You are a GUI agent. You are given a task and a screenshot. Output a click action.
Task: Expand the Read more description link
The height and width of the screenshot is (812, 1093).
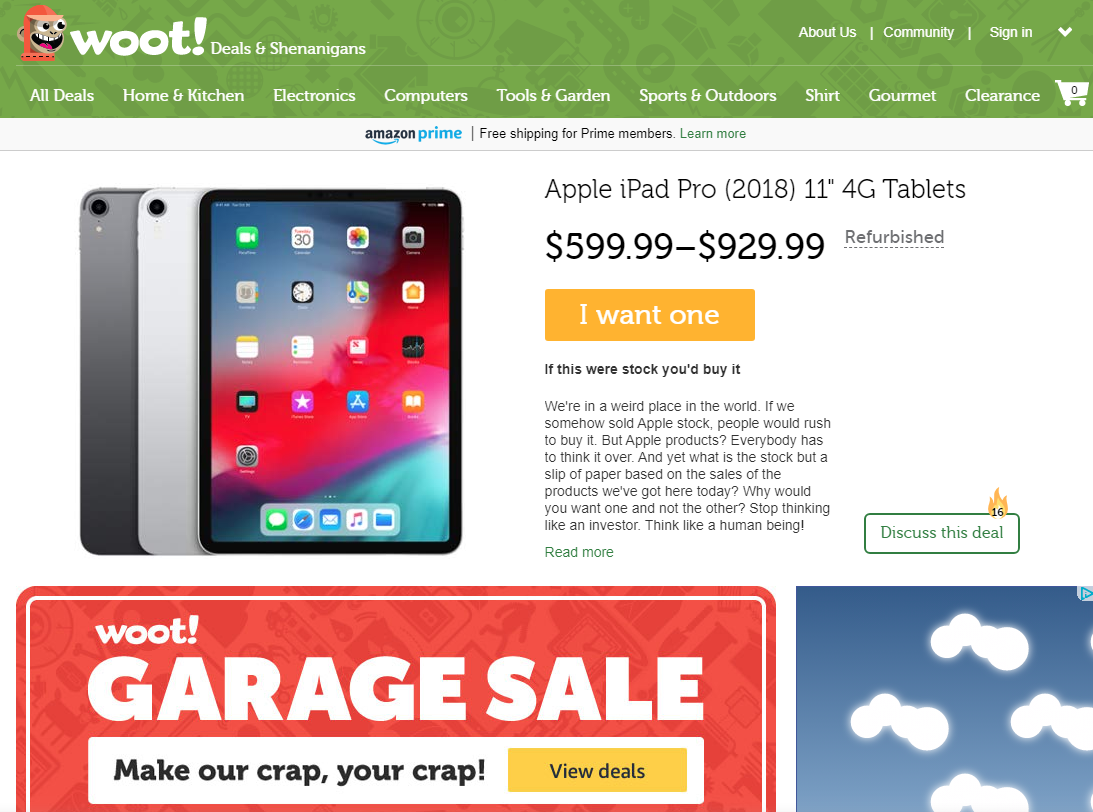click(x=579, y=552)
